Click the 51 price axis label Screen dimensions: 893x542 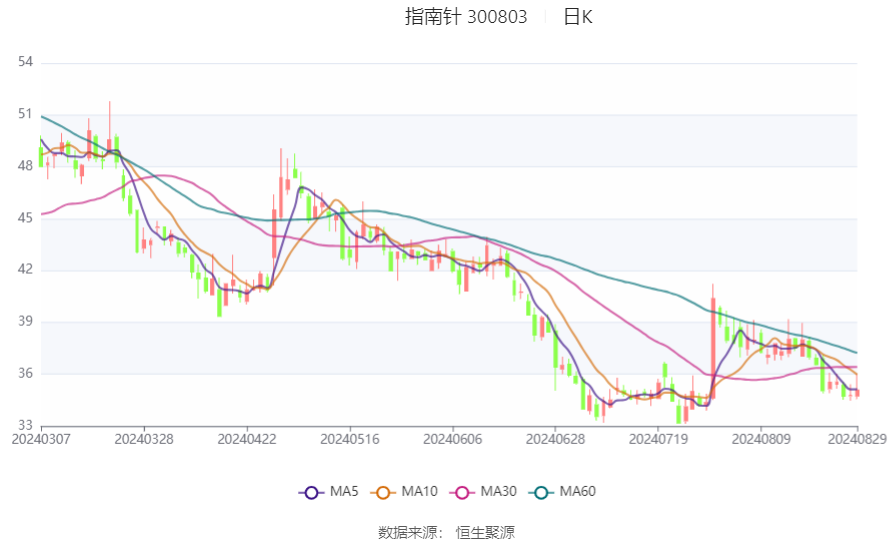[x=25, y=114]
